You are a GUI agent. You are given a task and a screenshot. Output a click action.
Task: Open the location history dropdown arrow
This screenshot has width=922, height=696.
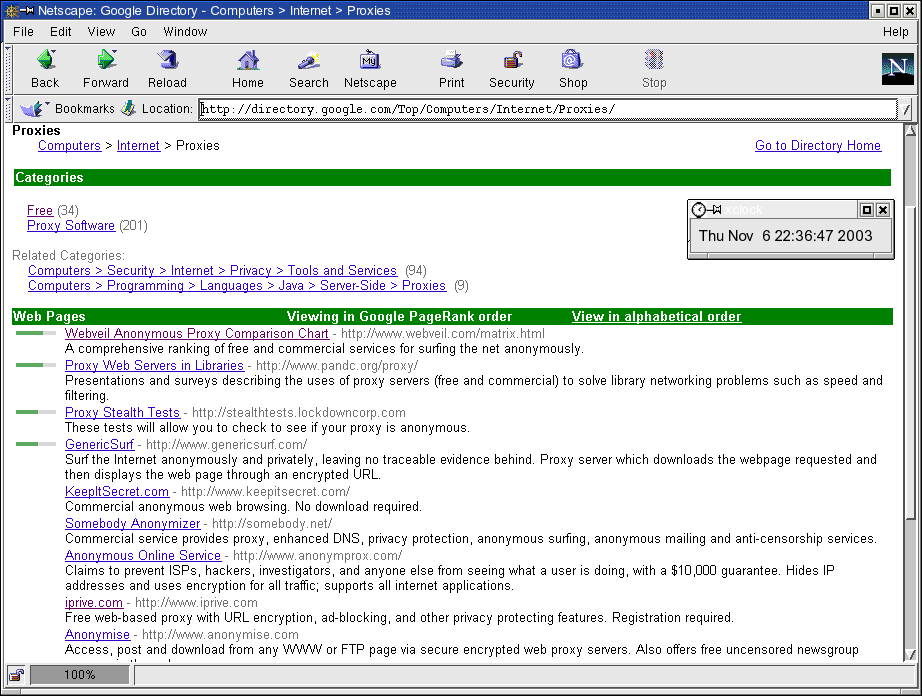click(x=906, y=109)
